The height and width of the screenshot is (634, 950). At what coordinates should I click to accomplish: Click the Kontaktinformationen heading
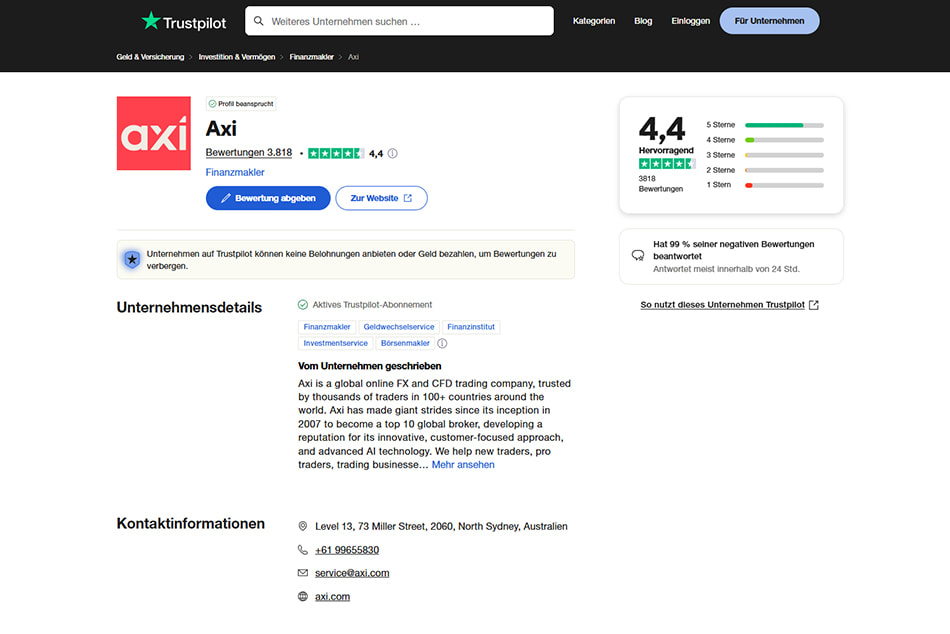point(191,524)
